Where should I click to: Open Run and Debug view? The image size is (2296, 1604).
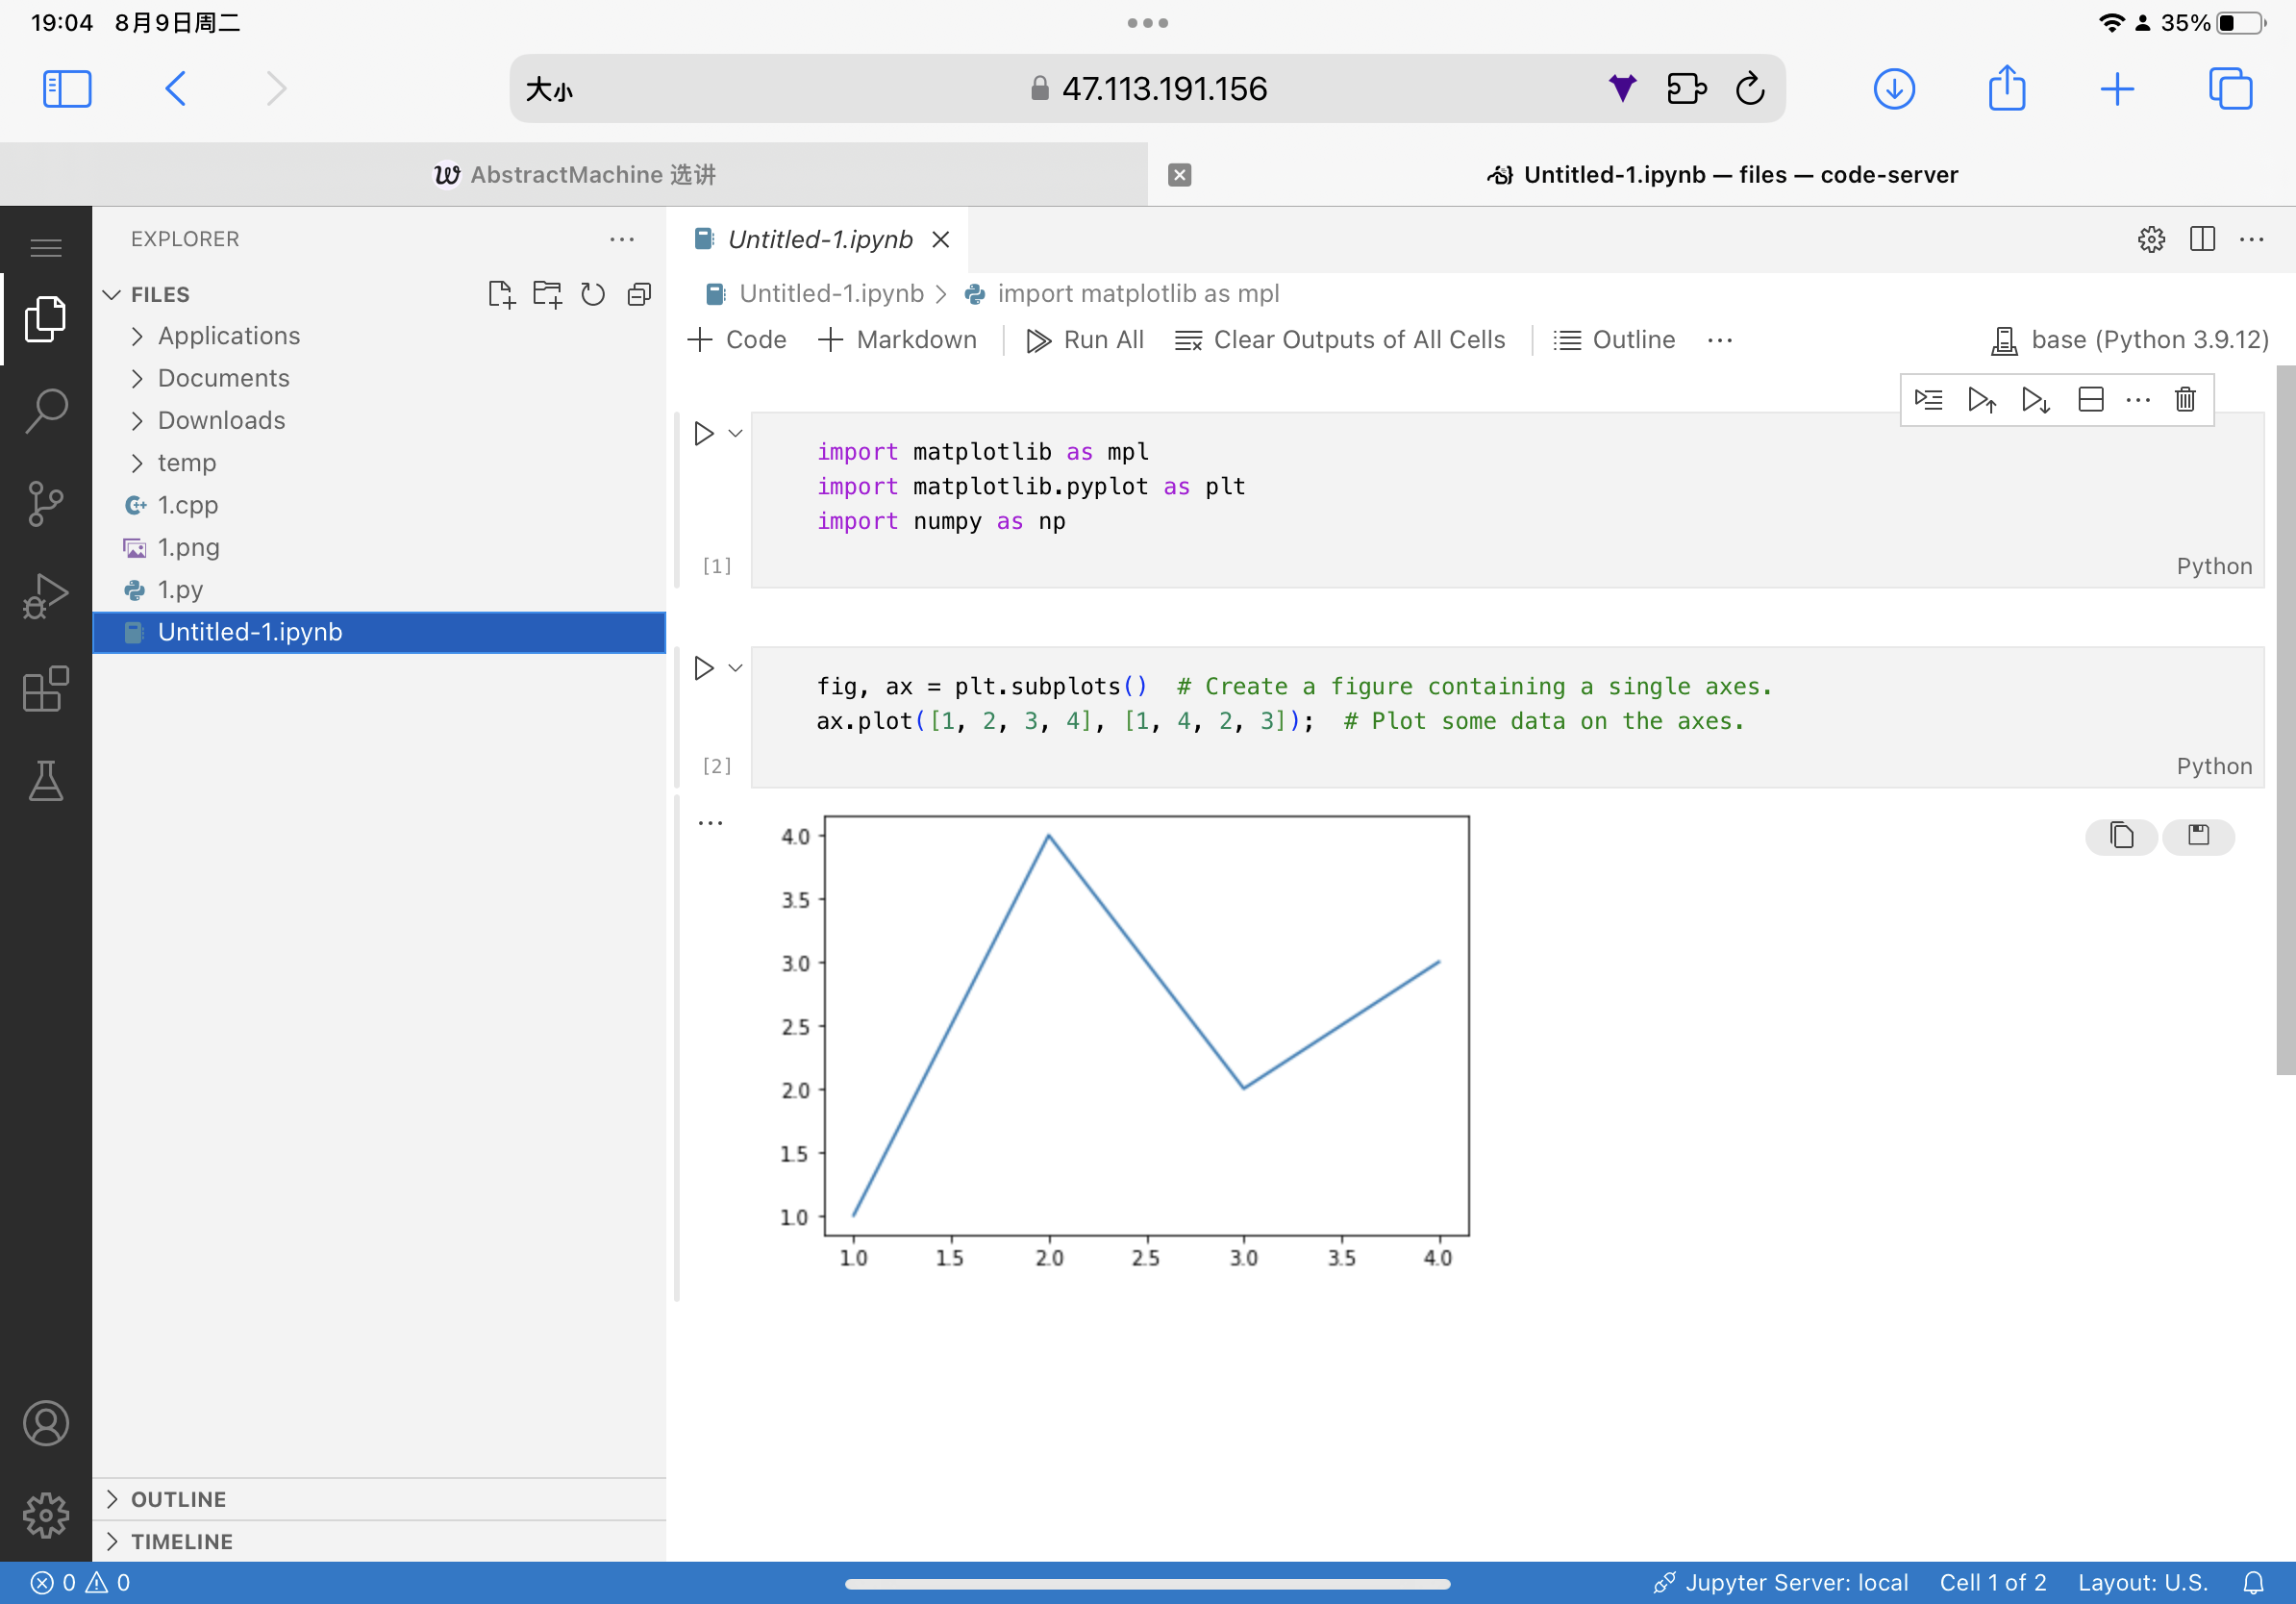[45, 596]
